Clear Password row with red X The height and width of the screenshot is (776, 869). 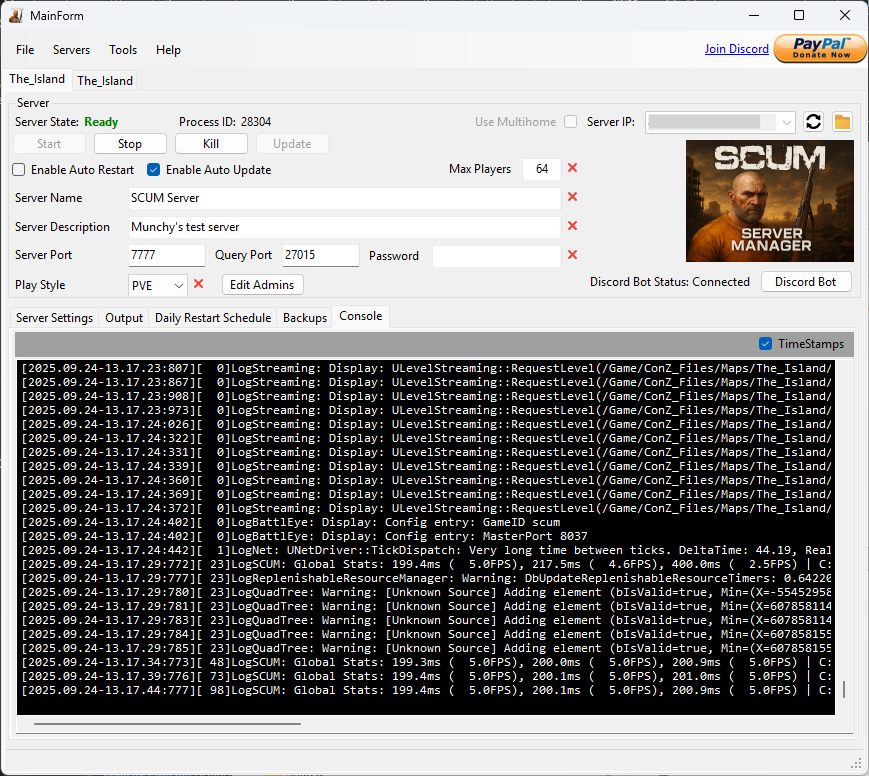[572, 254]
